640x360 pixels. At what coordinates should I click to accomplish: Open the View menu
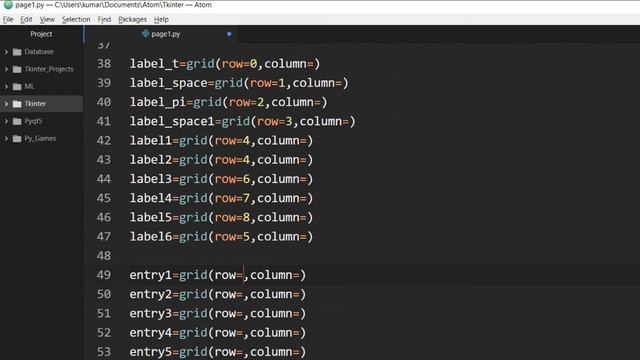pos(47,19)
